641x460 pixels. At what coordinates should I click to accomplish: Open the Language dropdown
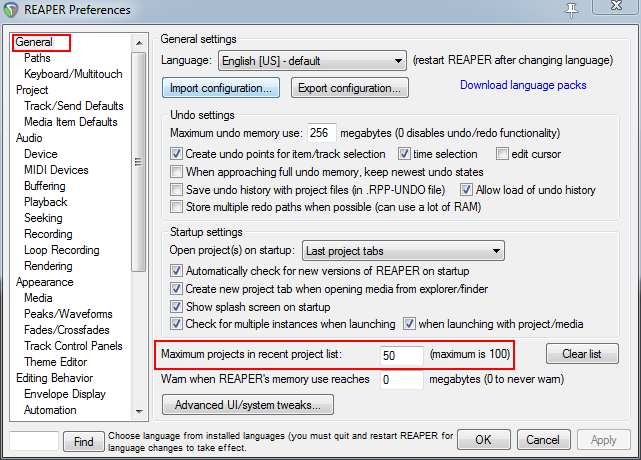312,61
